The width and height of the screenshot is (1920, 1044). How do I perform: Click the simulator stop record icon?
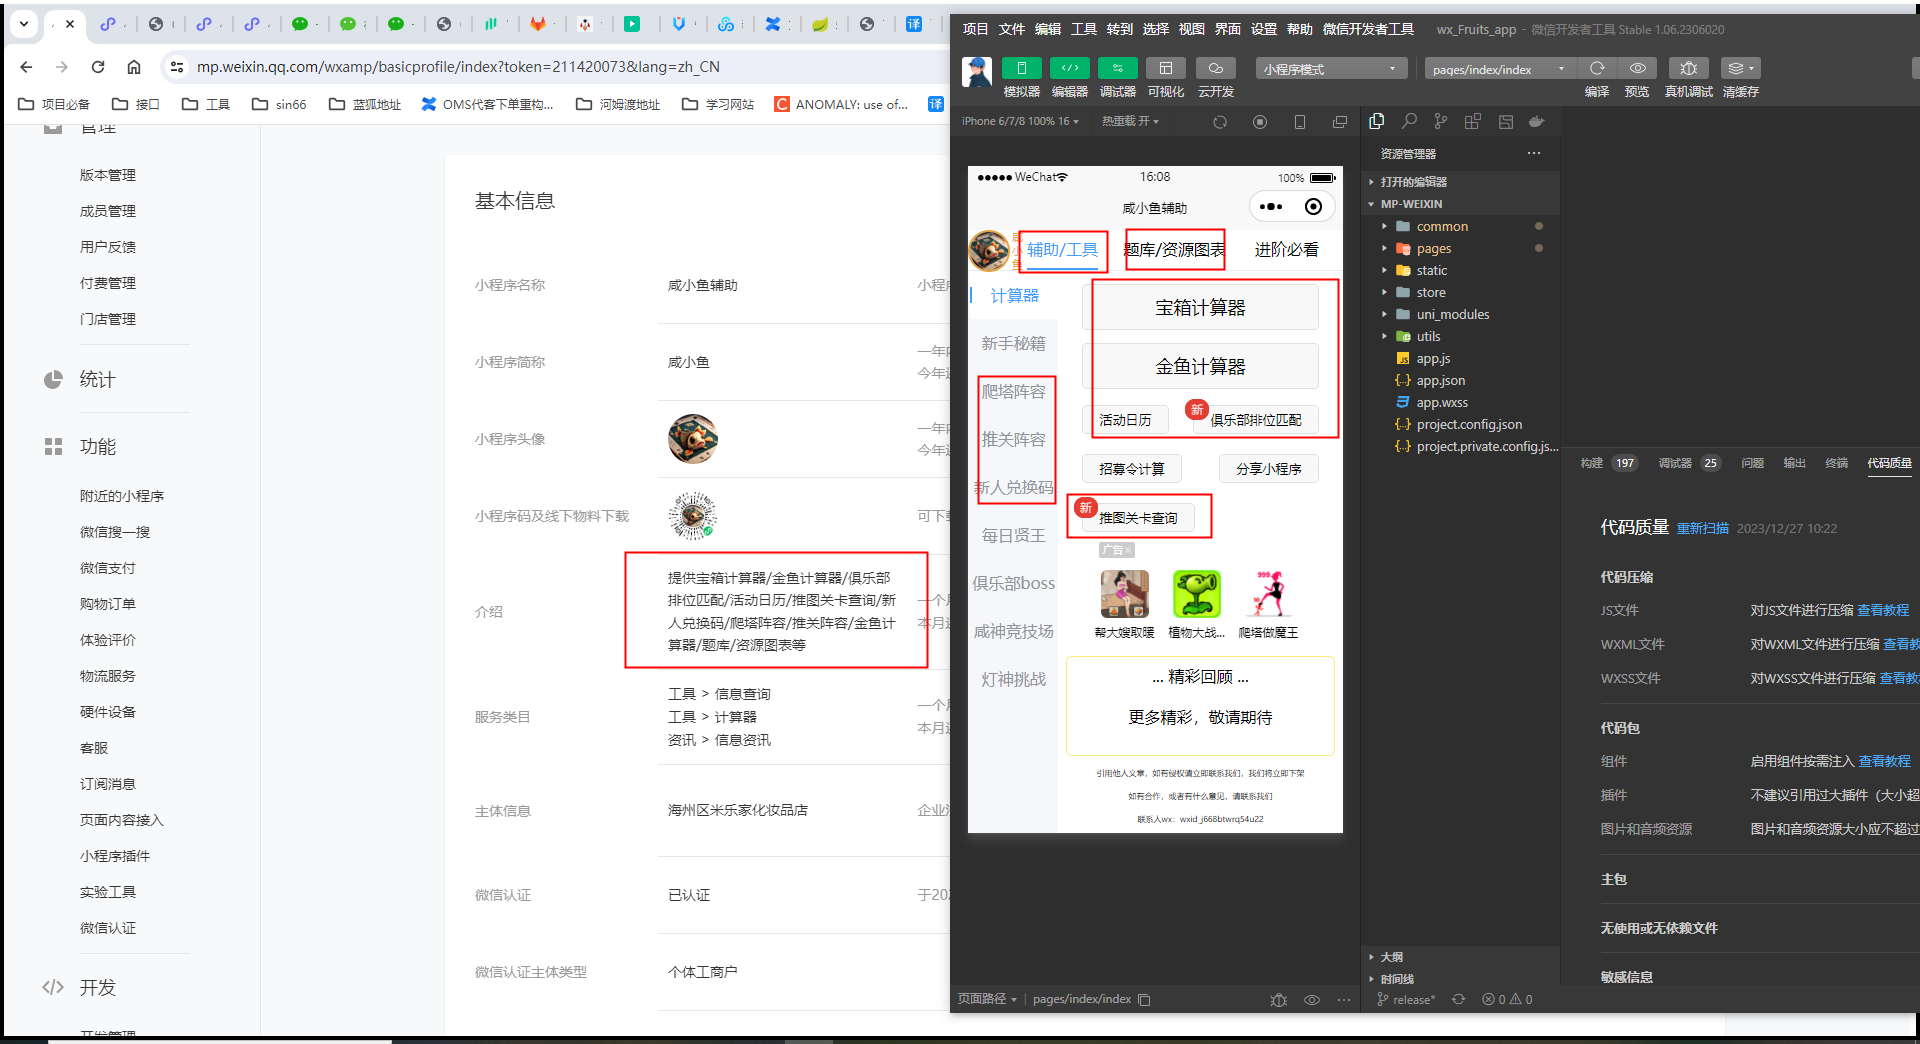pos(1260,122)
